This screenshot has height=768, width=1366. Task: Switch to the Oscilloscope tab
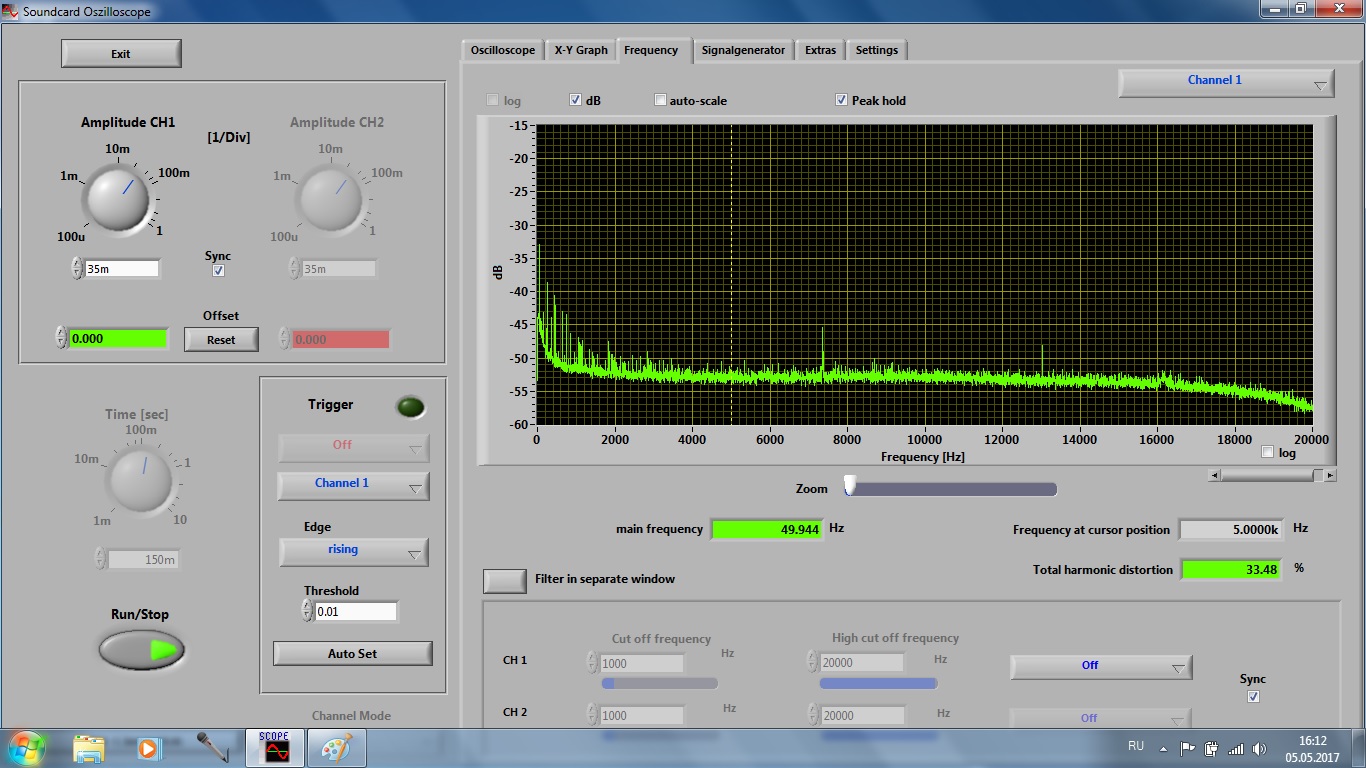tap(503, 50)
